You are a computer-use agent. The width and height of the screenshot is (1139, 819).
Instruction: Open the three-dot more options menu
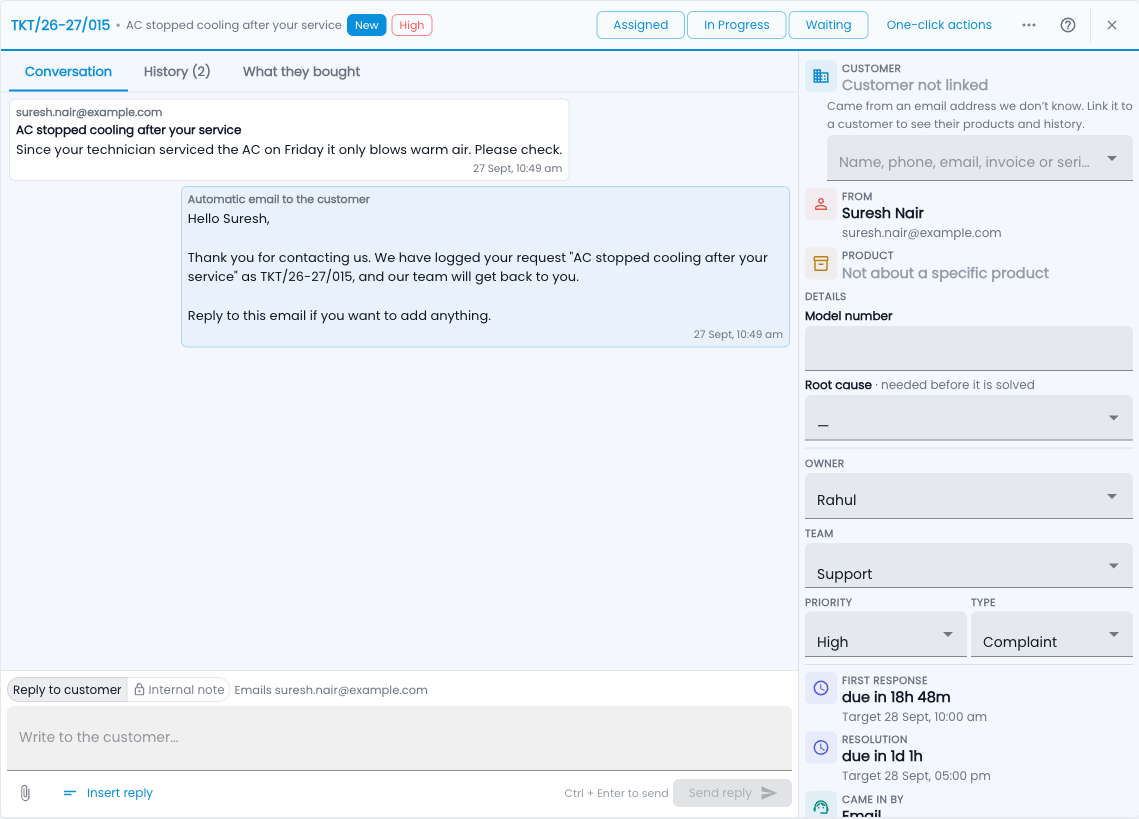click(x=1029, y=25)
